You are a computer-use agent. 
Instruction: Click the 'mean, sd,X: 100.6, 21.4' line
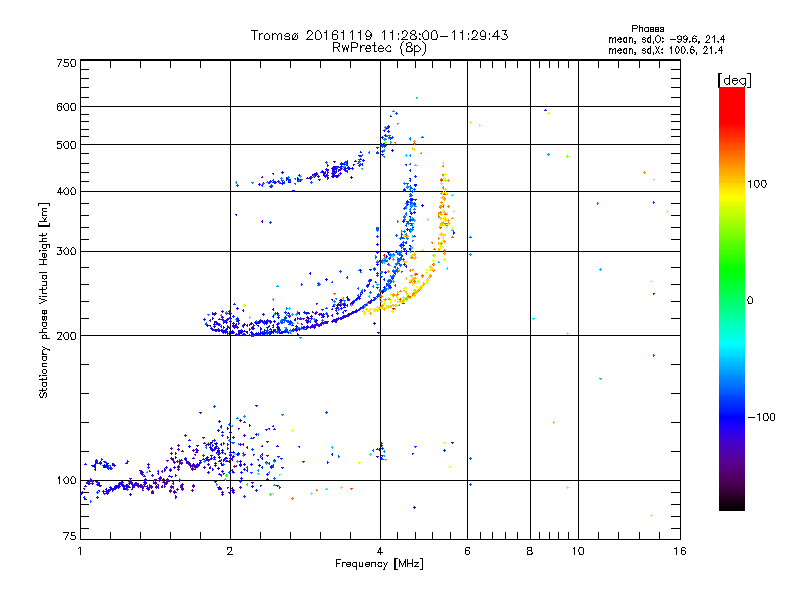pyautogui.click(x=665, y=50)
